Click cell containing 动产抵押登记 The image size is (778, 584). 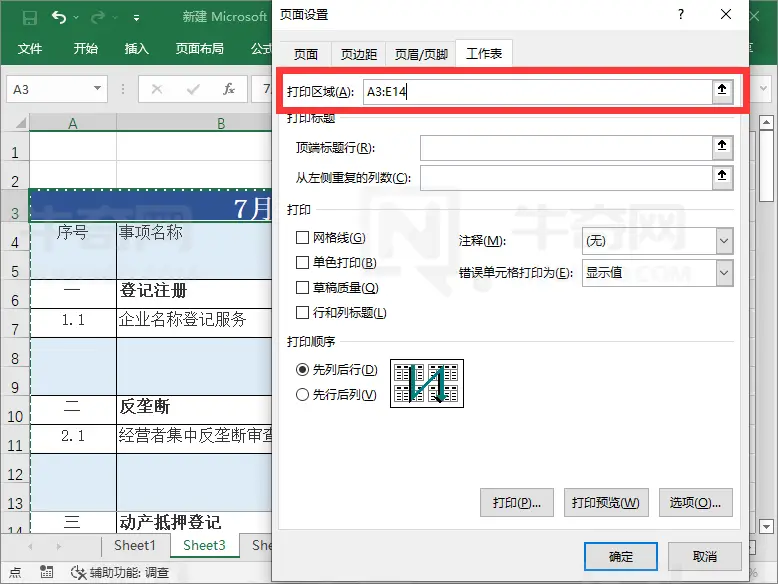tap(194, 522)
